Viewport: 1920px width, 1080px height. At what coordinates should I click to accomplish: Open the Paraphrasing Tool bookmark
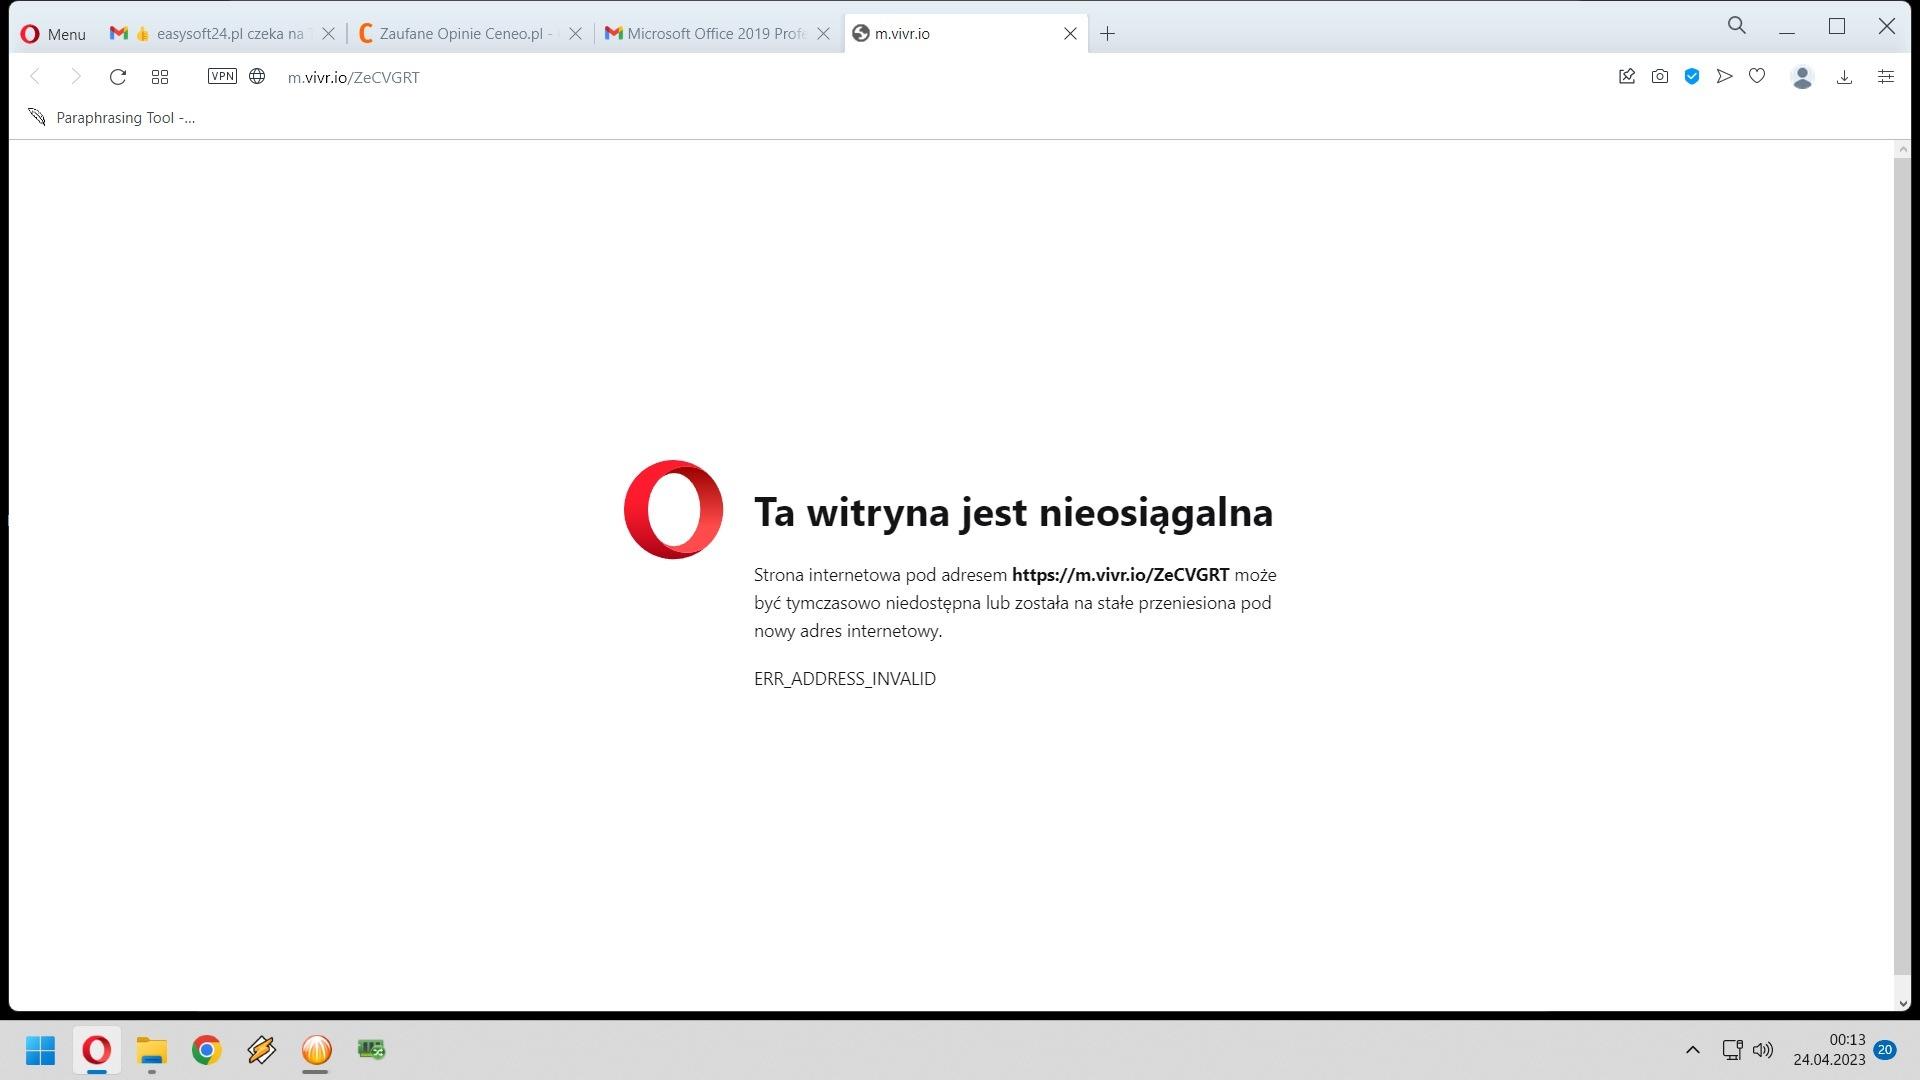pyautogui.click(x=112, y=118)
